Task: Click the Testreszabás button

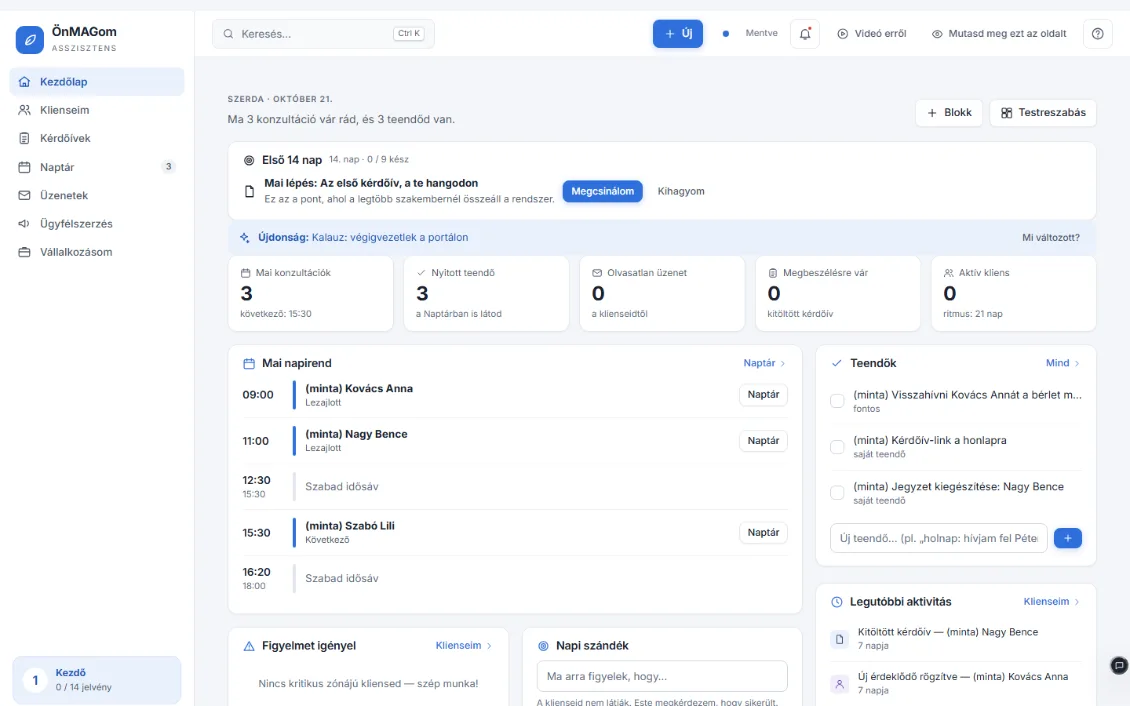Action: coord(1043,112)
